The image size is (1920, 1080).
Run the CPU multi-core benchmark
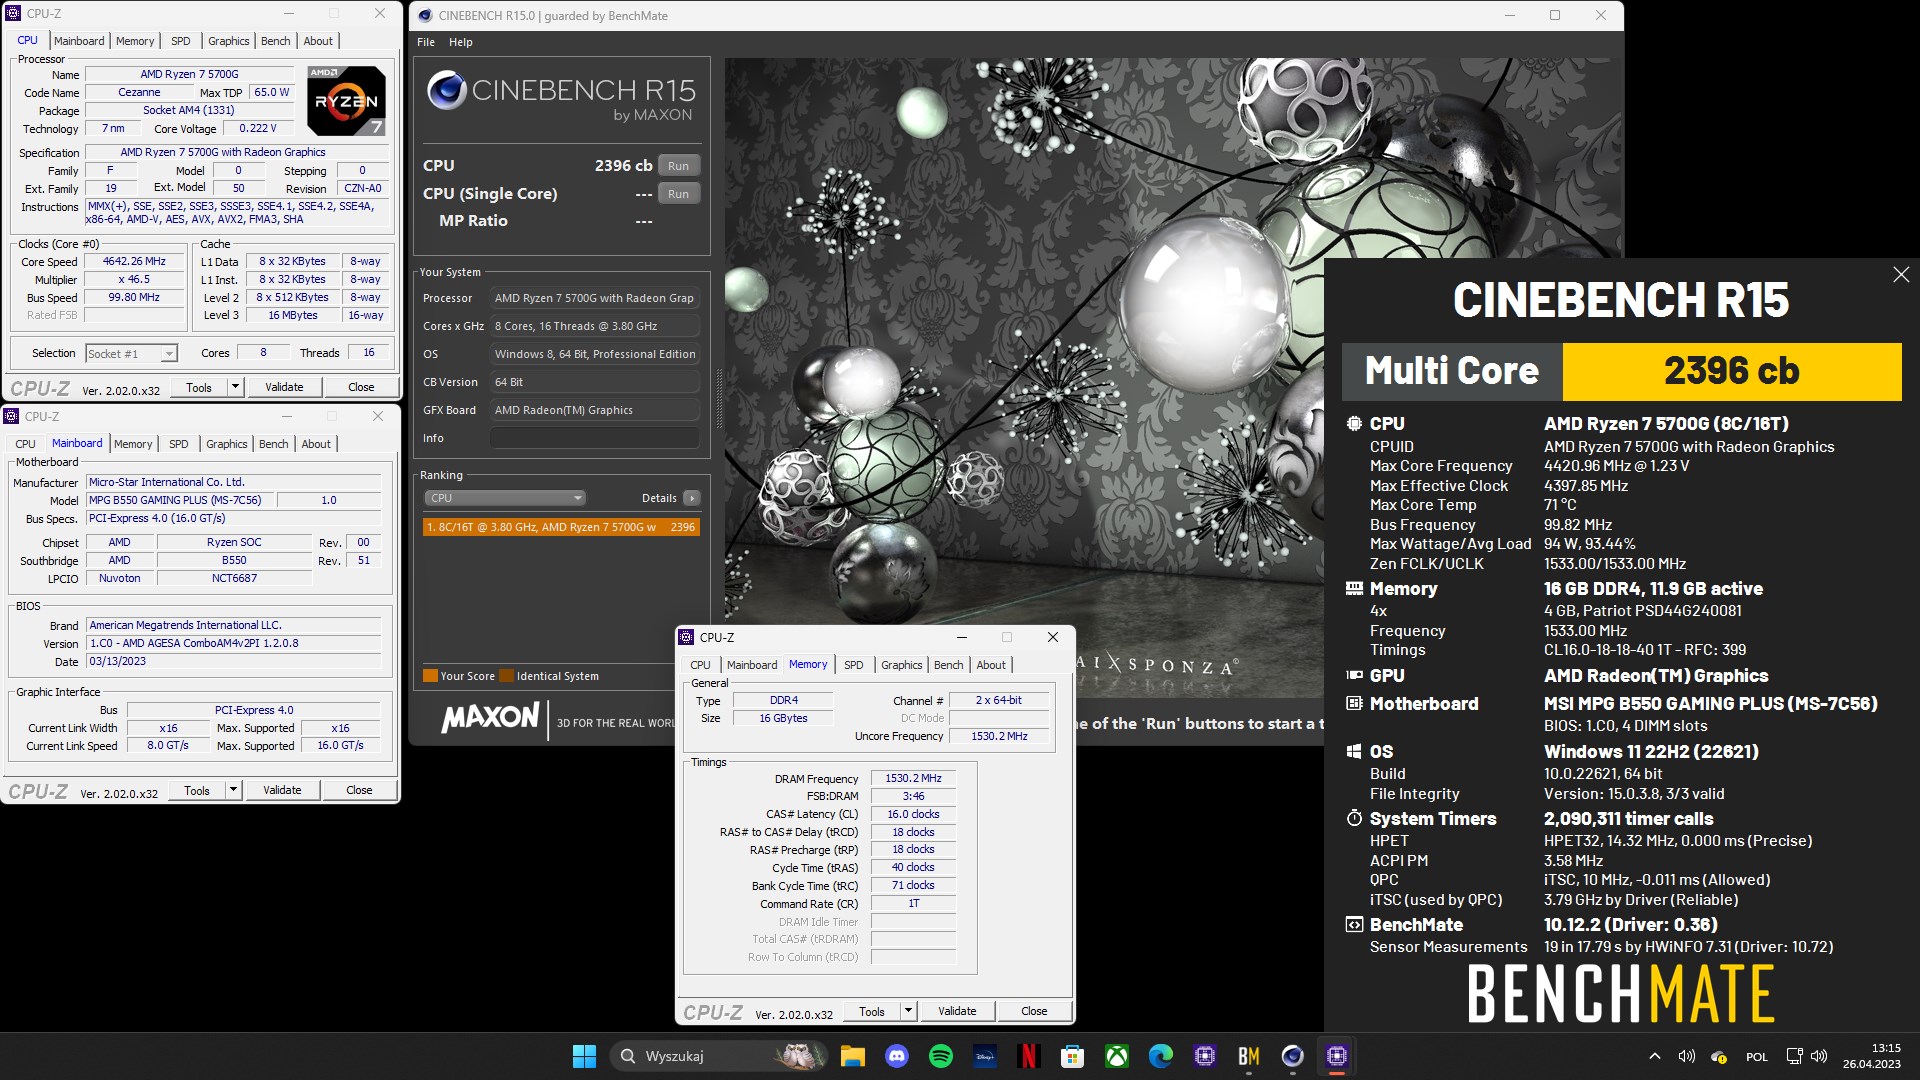pos(678,166)
